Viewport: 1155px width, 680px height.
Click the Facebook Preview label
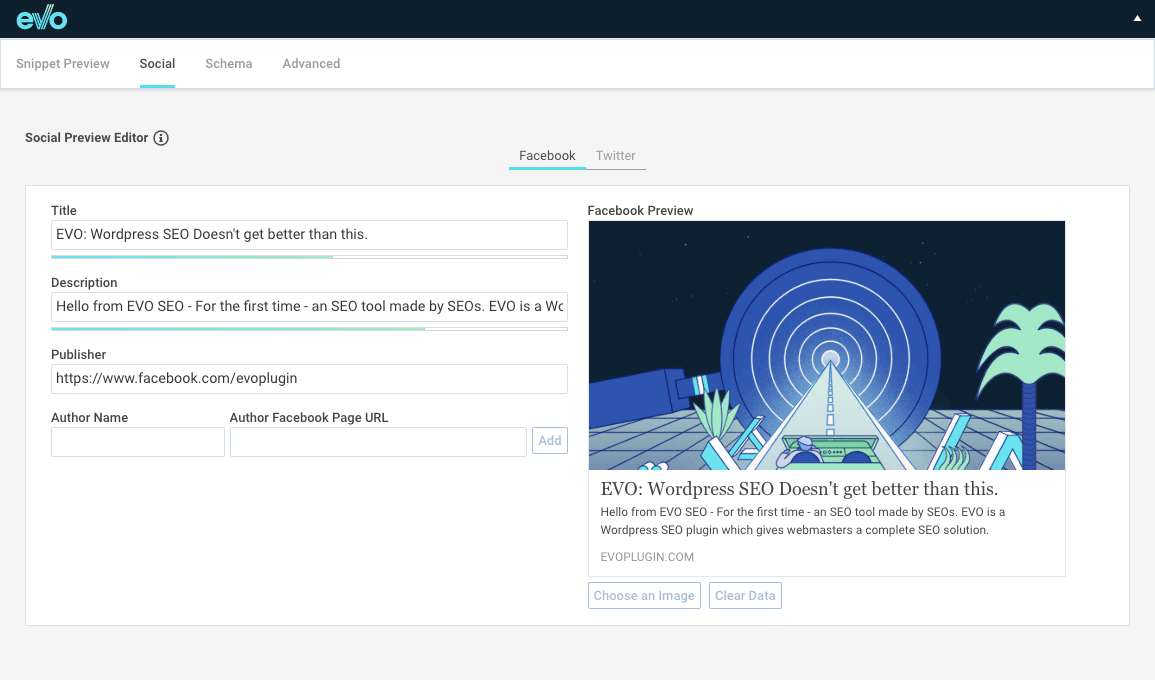(640, 211)
